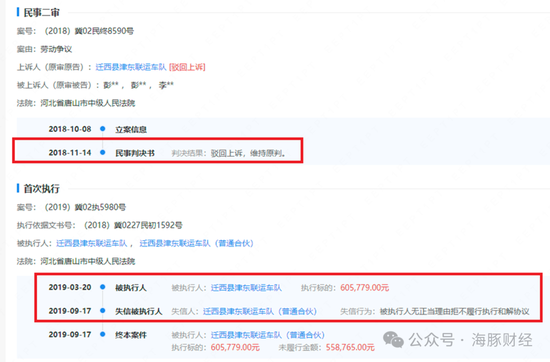Image resolution: width=550 pixels, height=362 pixels.
Task: Click judgment result 驳回上诉,维持原判
Action: click(248, 153)
